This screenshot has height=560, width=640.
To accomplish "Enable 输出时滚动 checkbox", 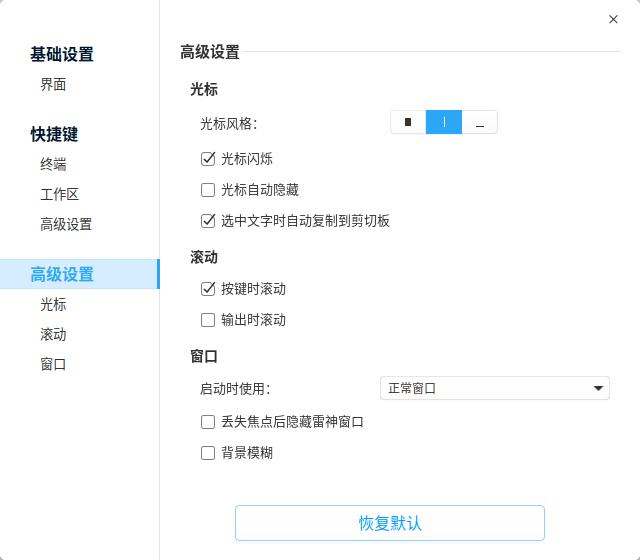I will coord(208,320).
